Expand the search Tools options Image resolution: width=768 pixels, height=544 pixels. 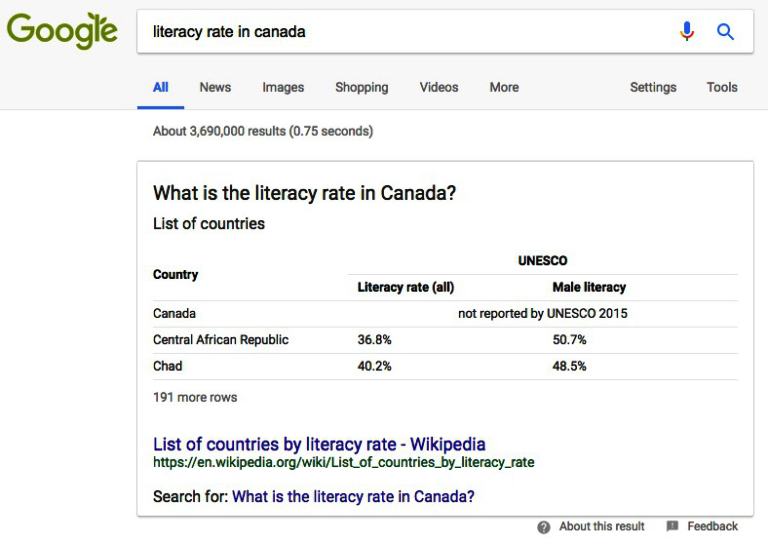pyautogui.click(x=722, y=87)
